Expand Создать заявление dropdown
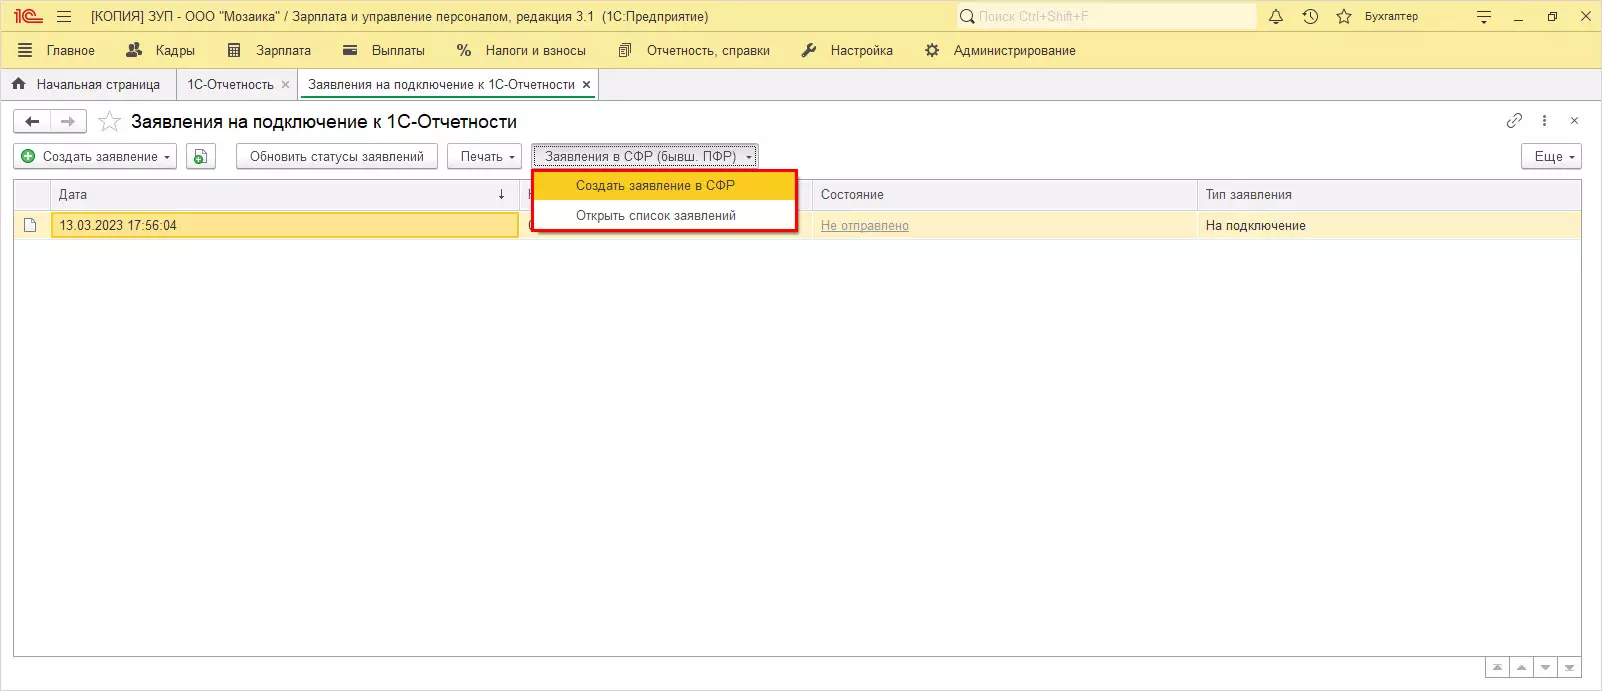This screenshot has height=691, width=1602. (95, 156)
